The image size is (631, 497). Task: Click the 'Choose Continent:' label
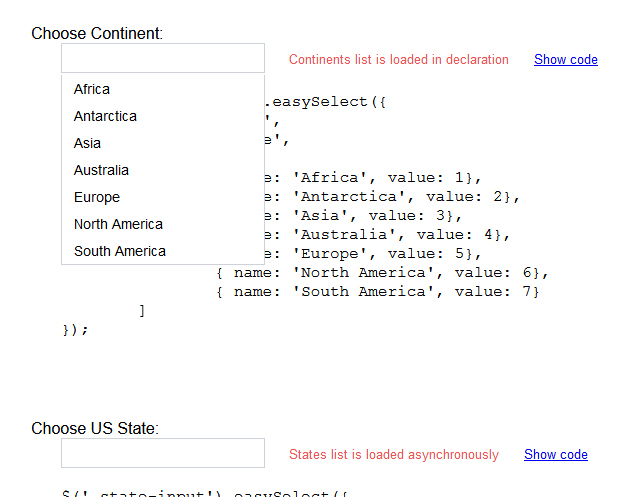(96, 33)
